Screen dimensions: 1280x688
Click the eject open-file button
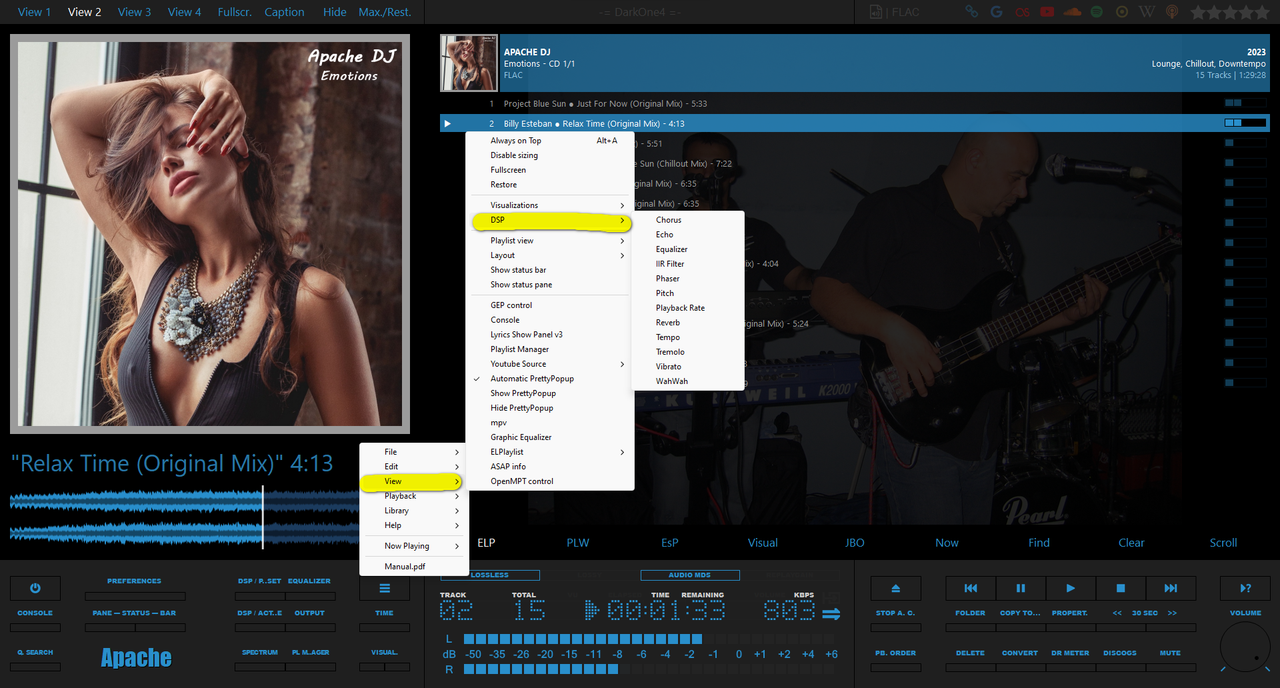895,588
